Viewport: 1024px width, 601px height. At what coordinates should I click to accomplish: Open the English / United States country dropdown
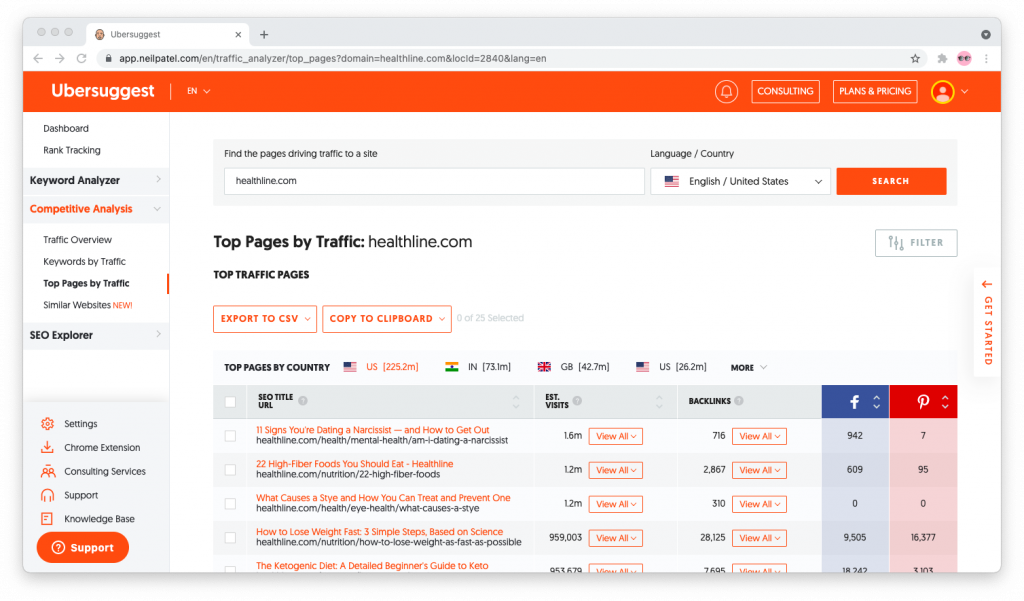[740, 182]
